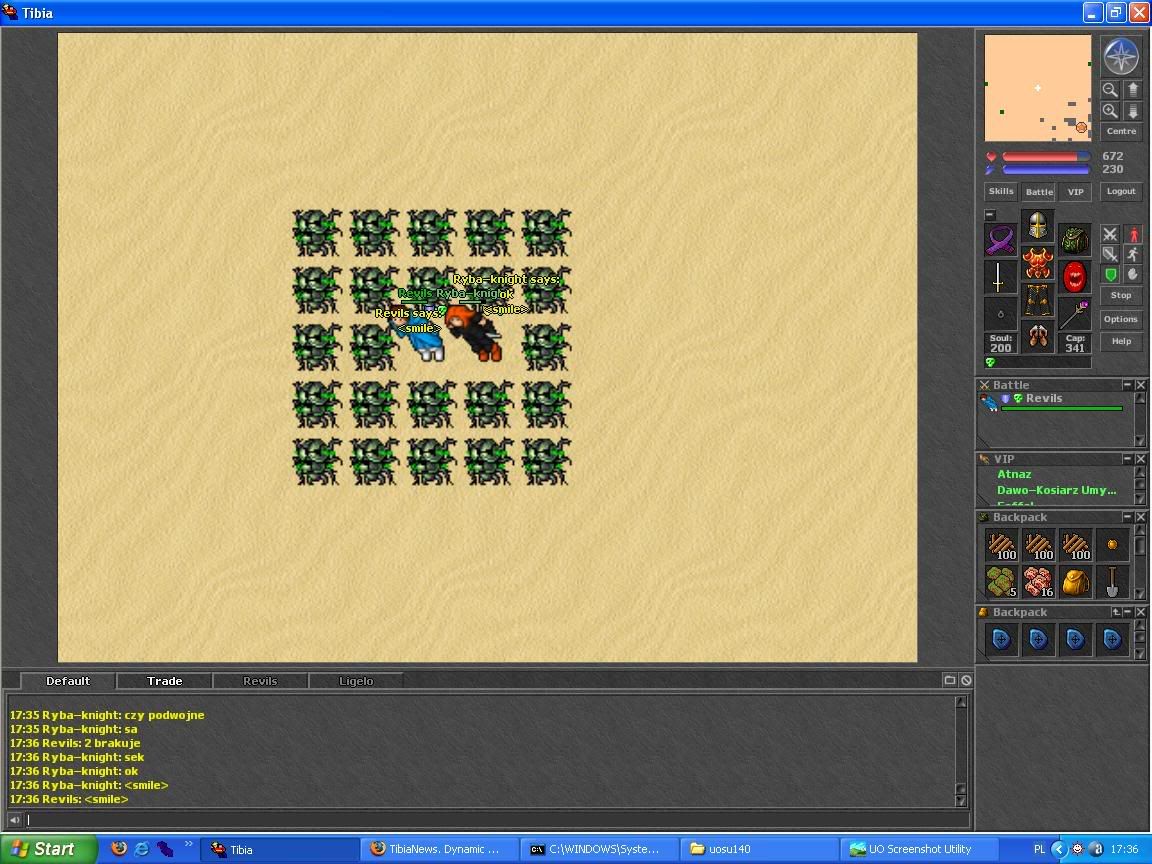Zoom in the minimap
The image size is (1152, 864).
(x=1110, y=111)
